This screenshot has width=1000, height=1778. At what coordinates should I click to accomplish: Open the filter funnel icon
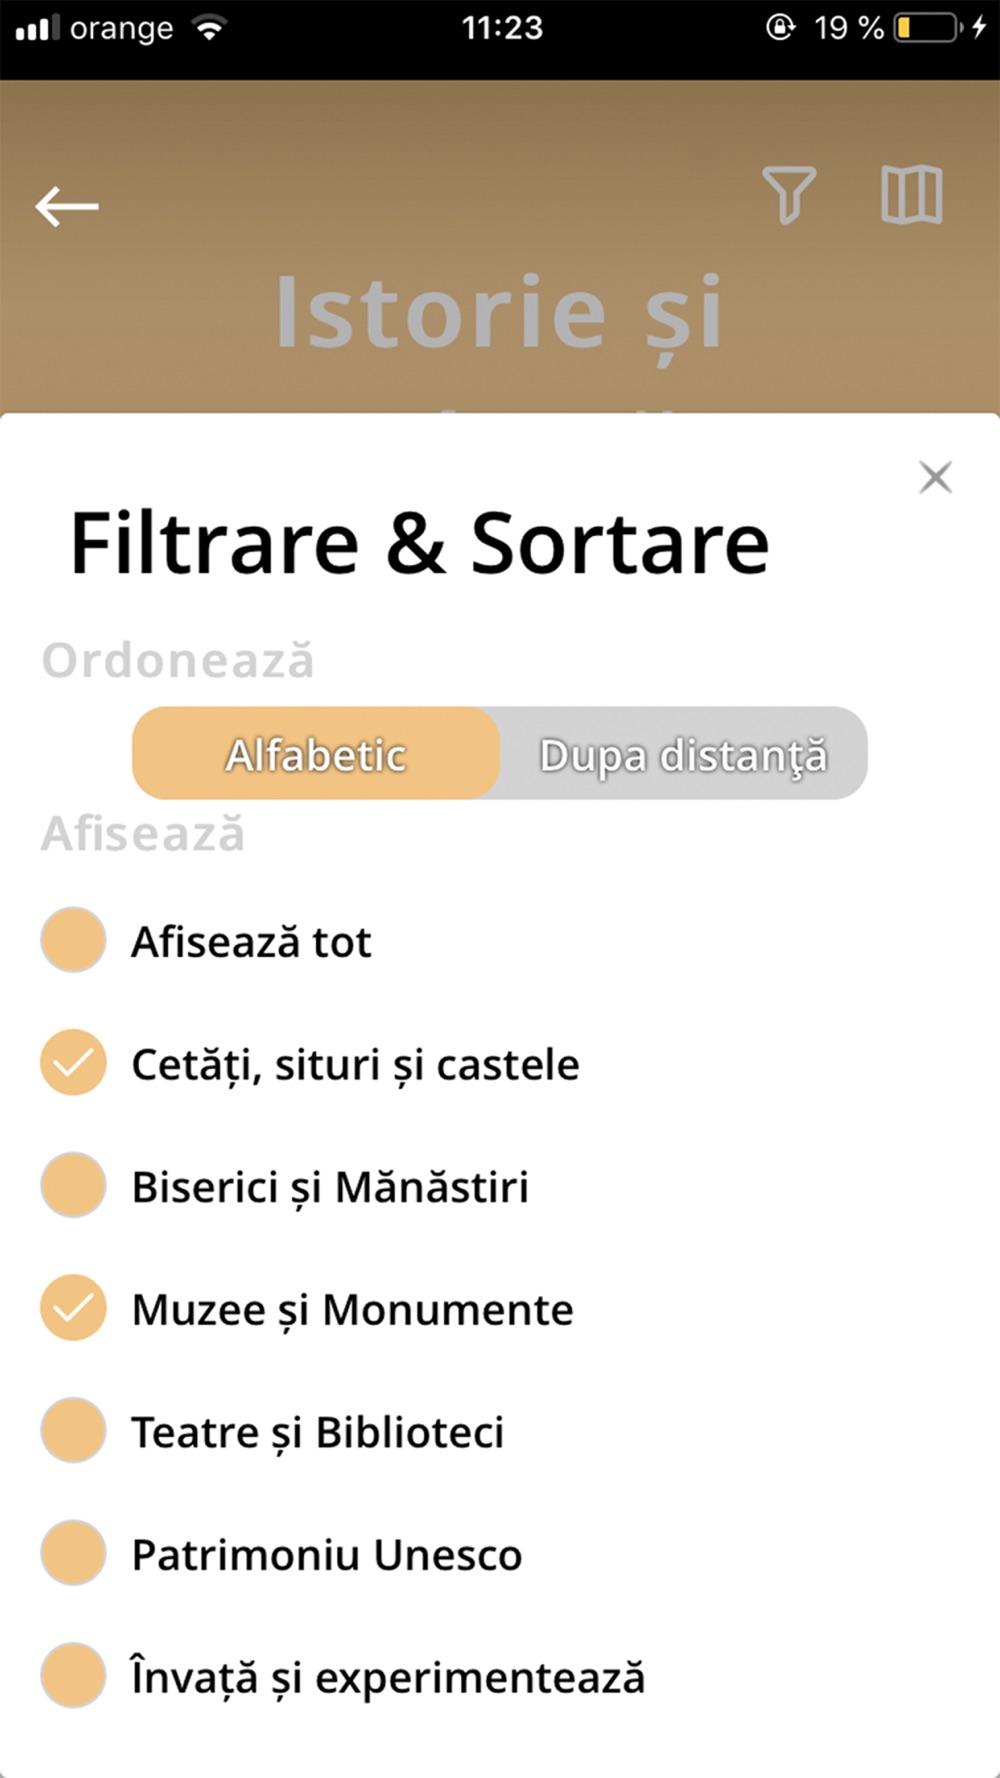coord(790,195)
